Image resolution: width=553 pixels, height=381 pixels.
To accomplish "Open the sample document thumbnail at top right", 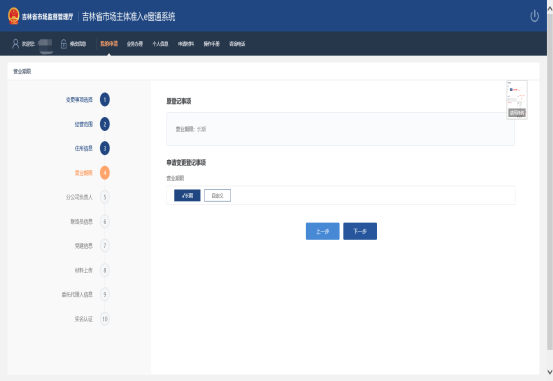I will pyautogui.click(x=517, y=99).
